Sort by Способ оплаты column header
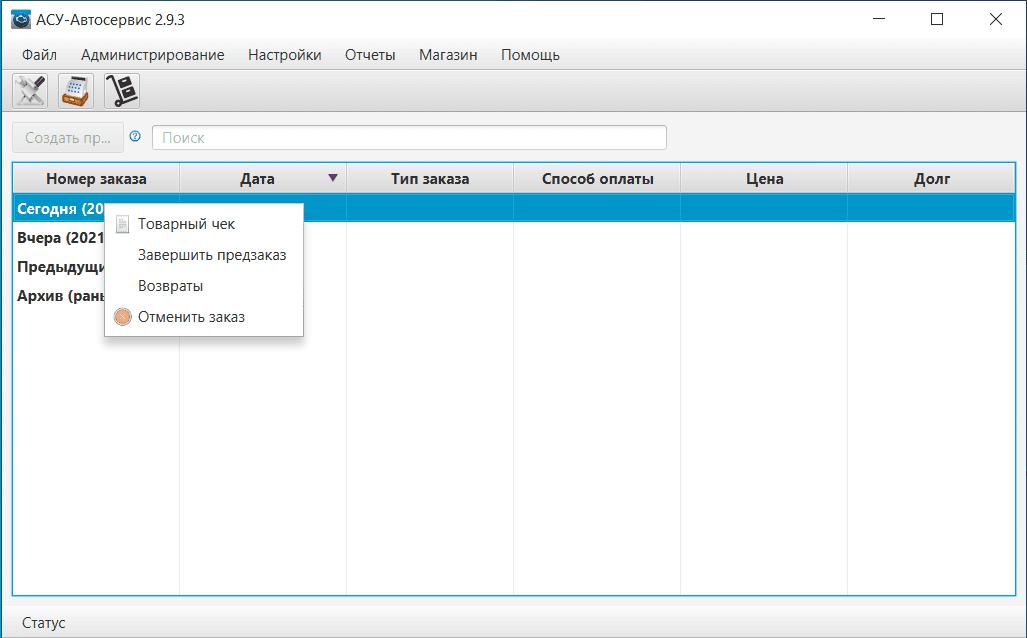1027x638 pixels. pos(597,179)
